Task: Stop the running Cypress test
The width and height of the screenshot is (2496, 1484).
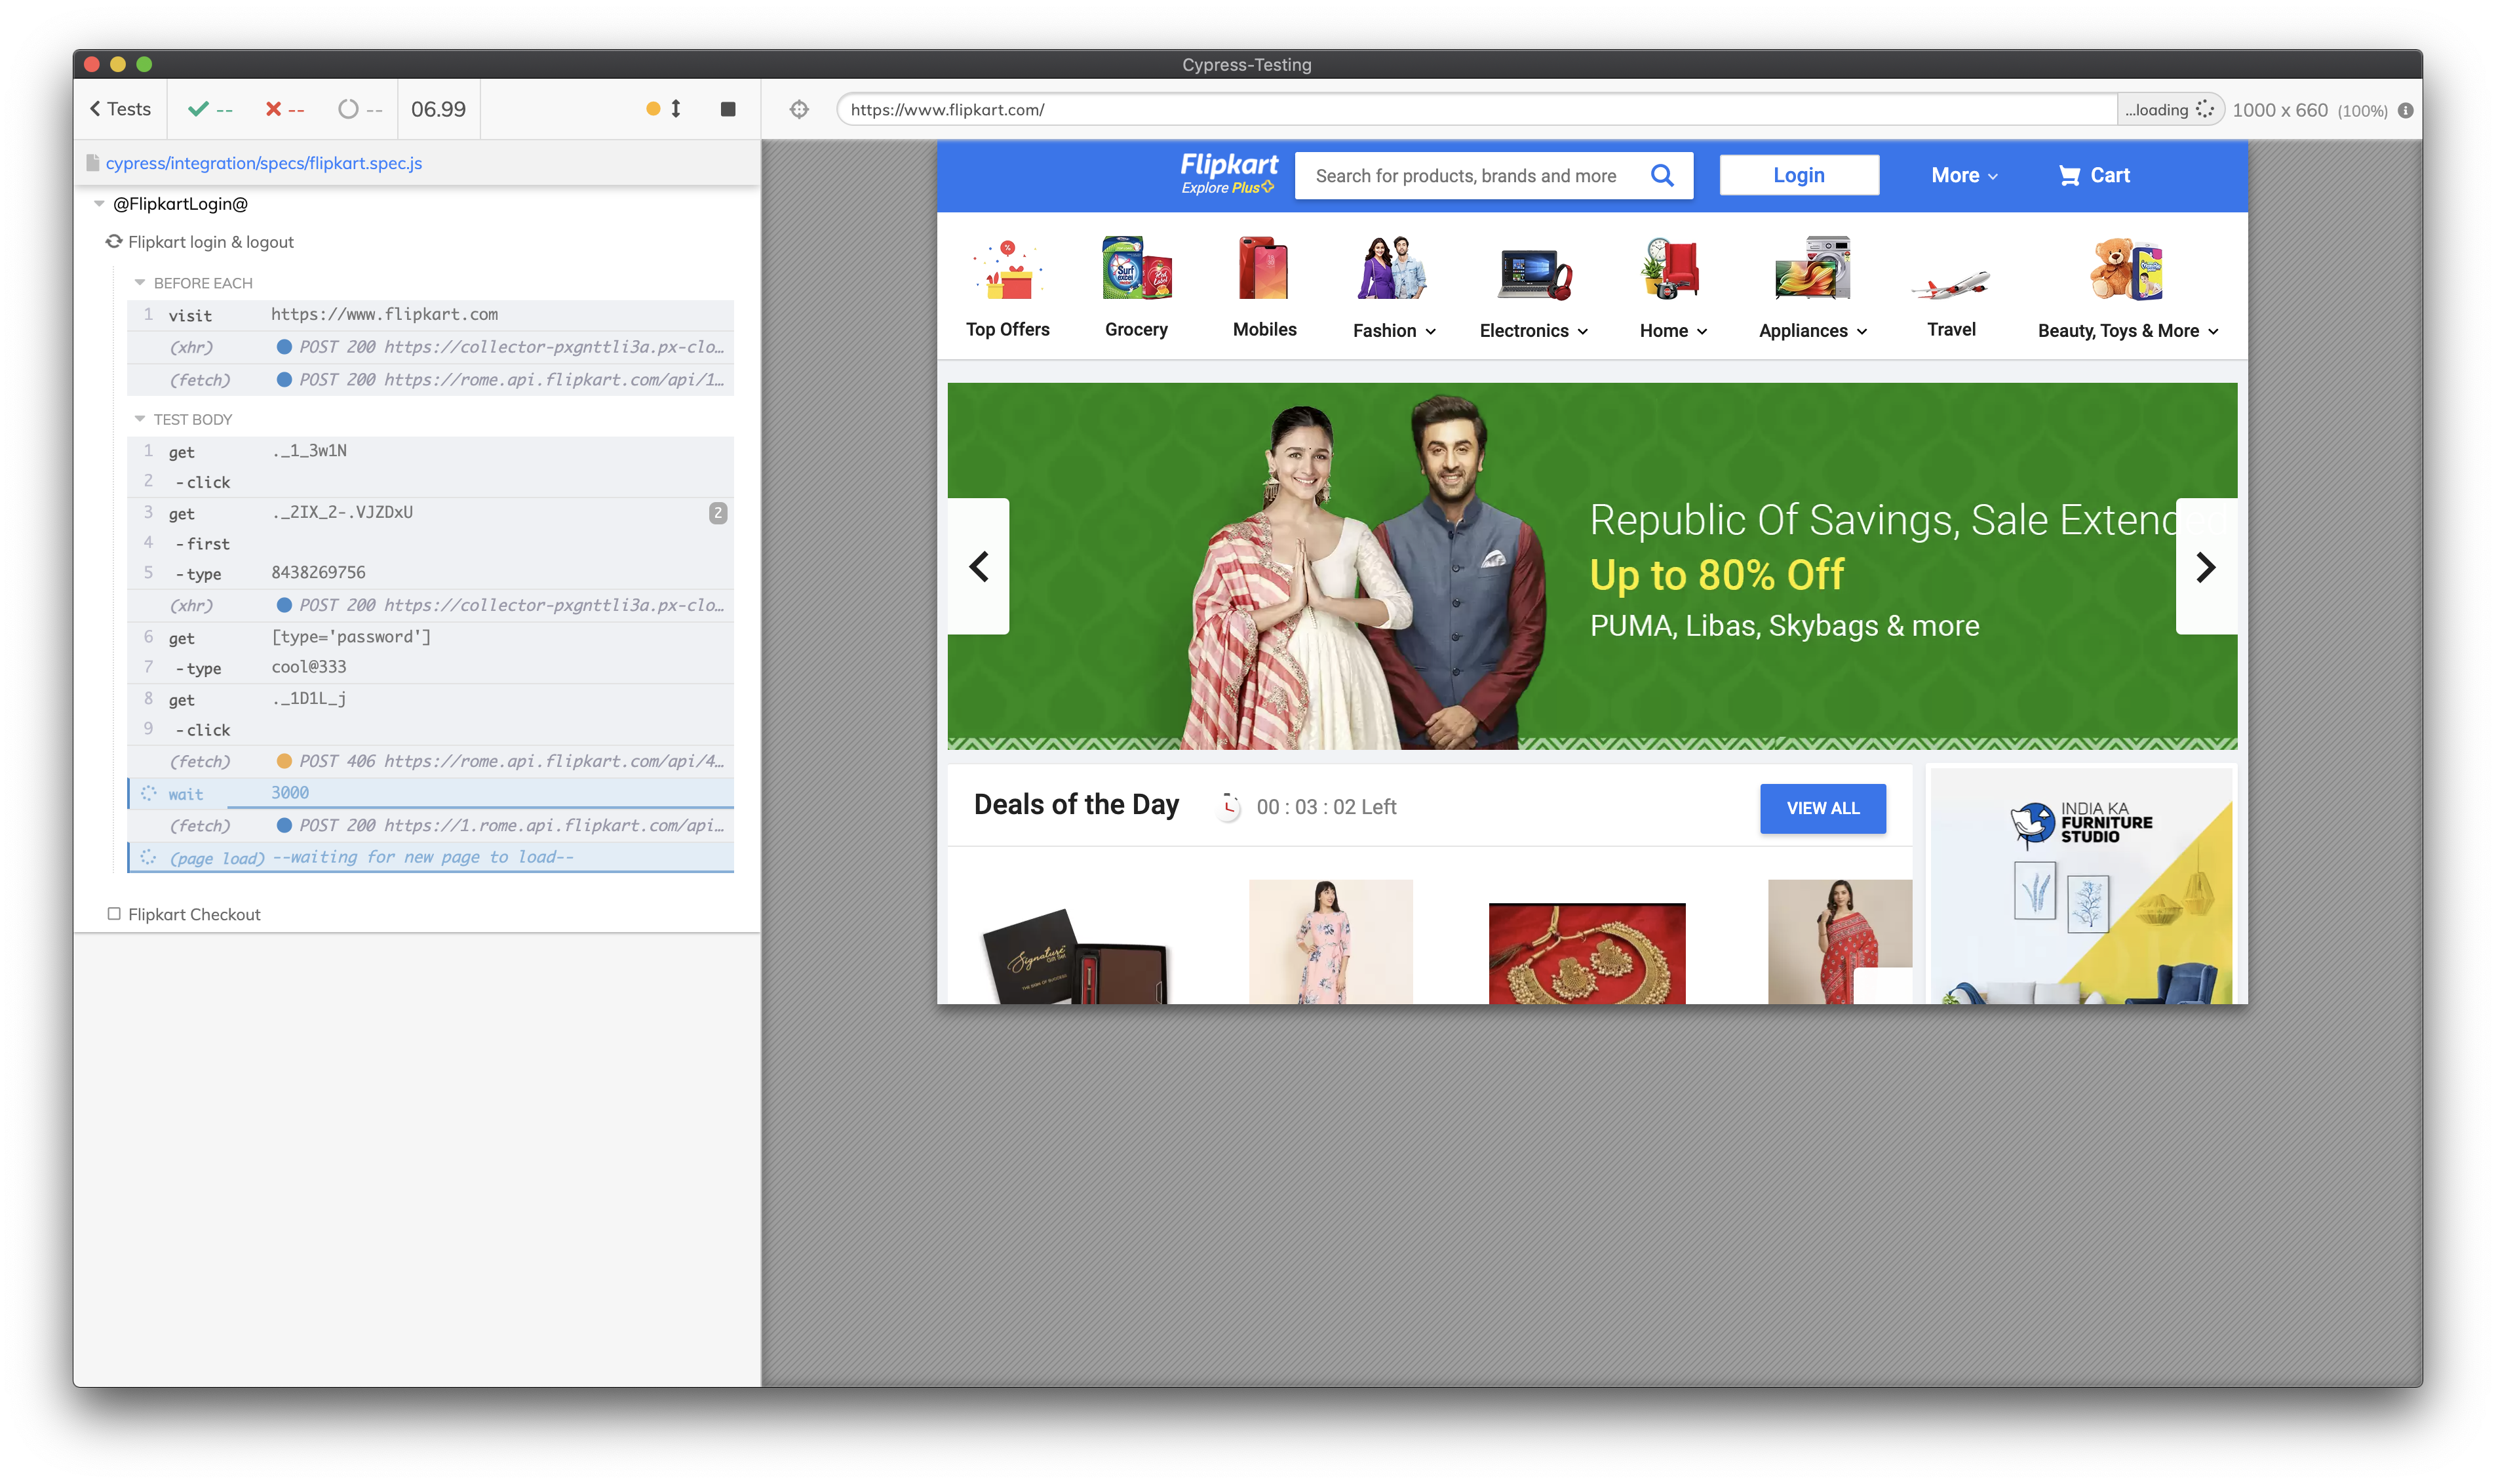Action: [727, 109]
